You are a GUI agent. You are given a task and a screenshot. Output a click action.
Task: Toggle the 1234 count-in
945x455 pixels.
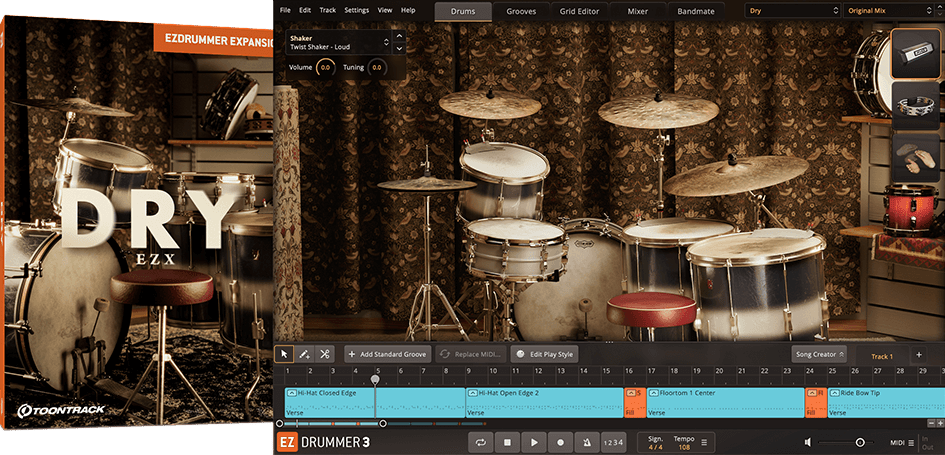click(614, 442)
